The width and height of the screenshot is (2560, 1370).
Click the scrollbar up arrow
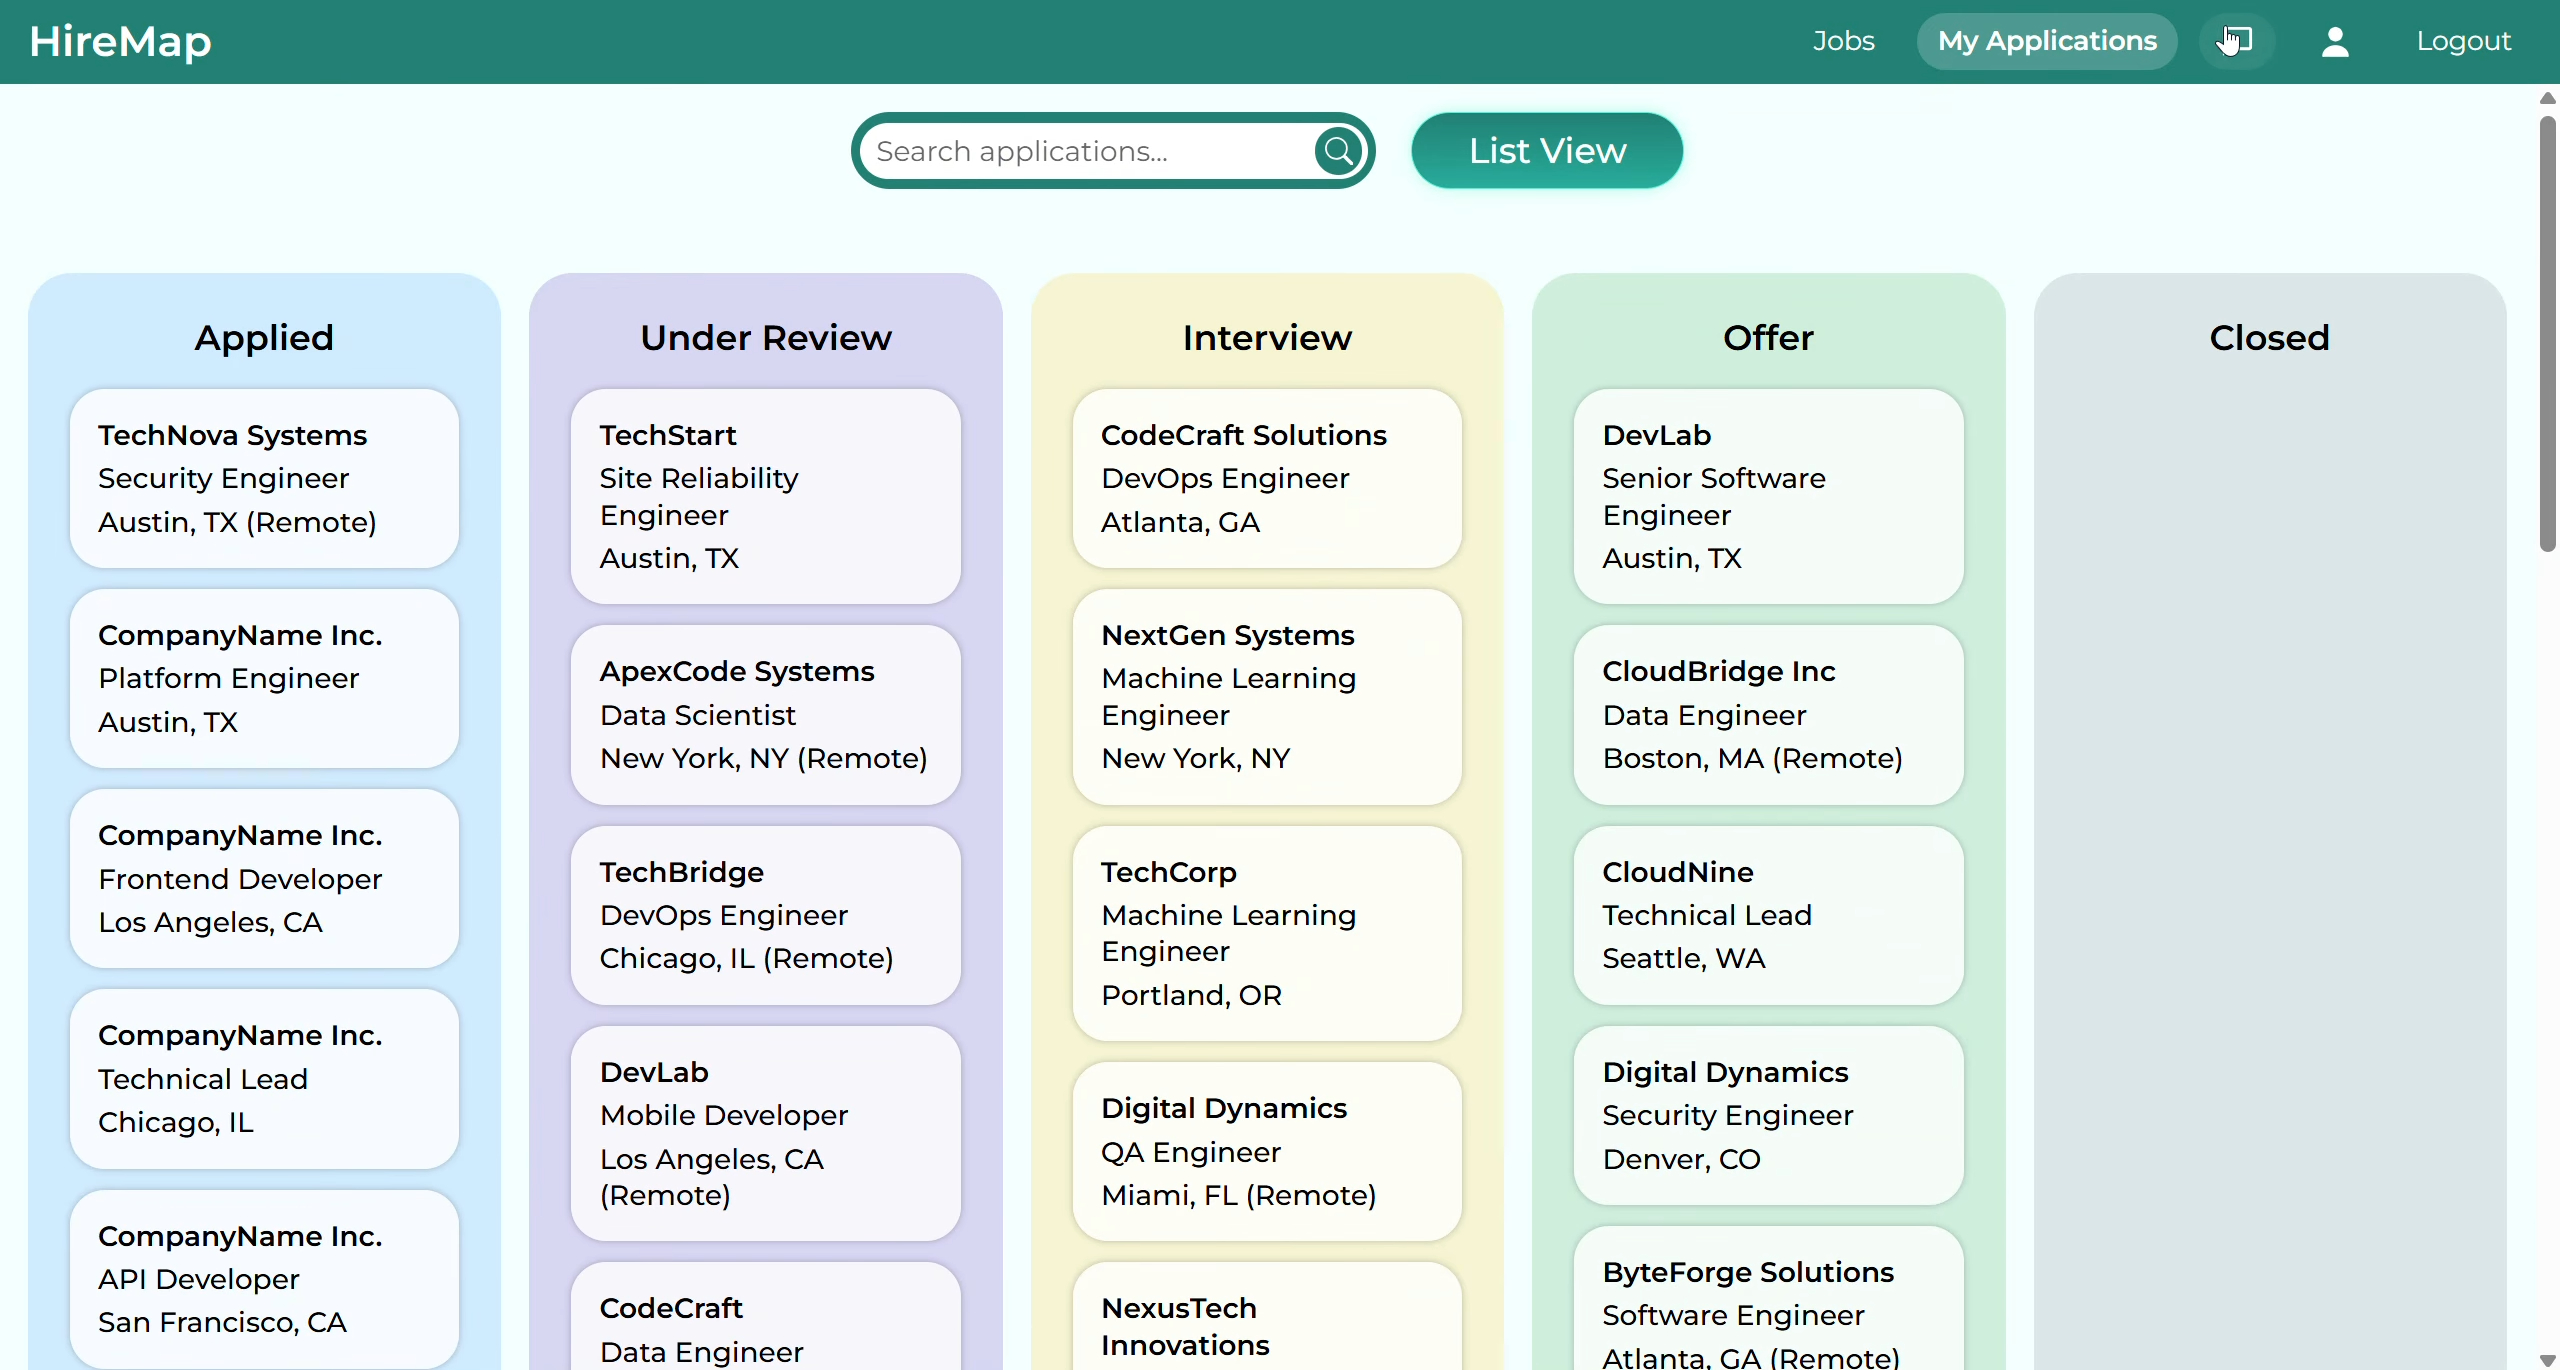(x=2548, y=98)
